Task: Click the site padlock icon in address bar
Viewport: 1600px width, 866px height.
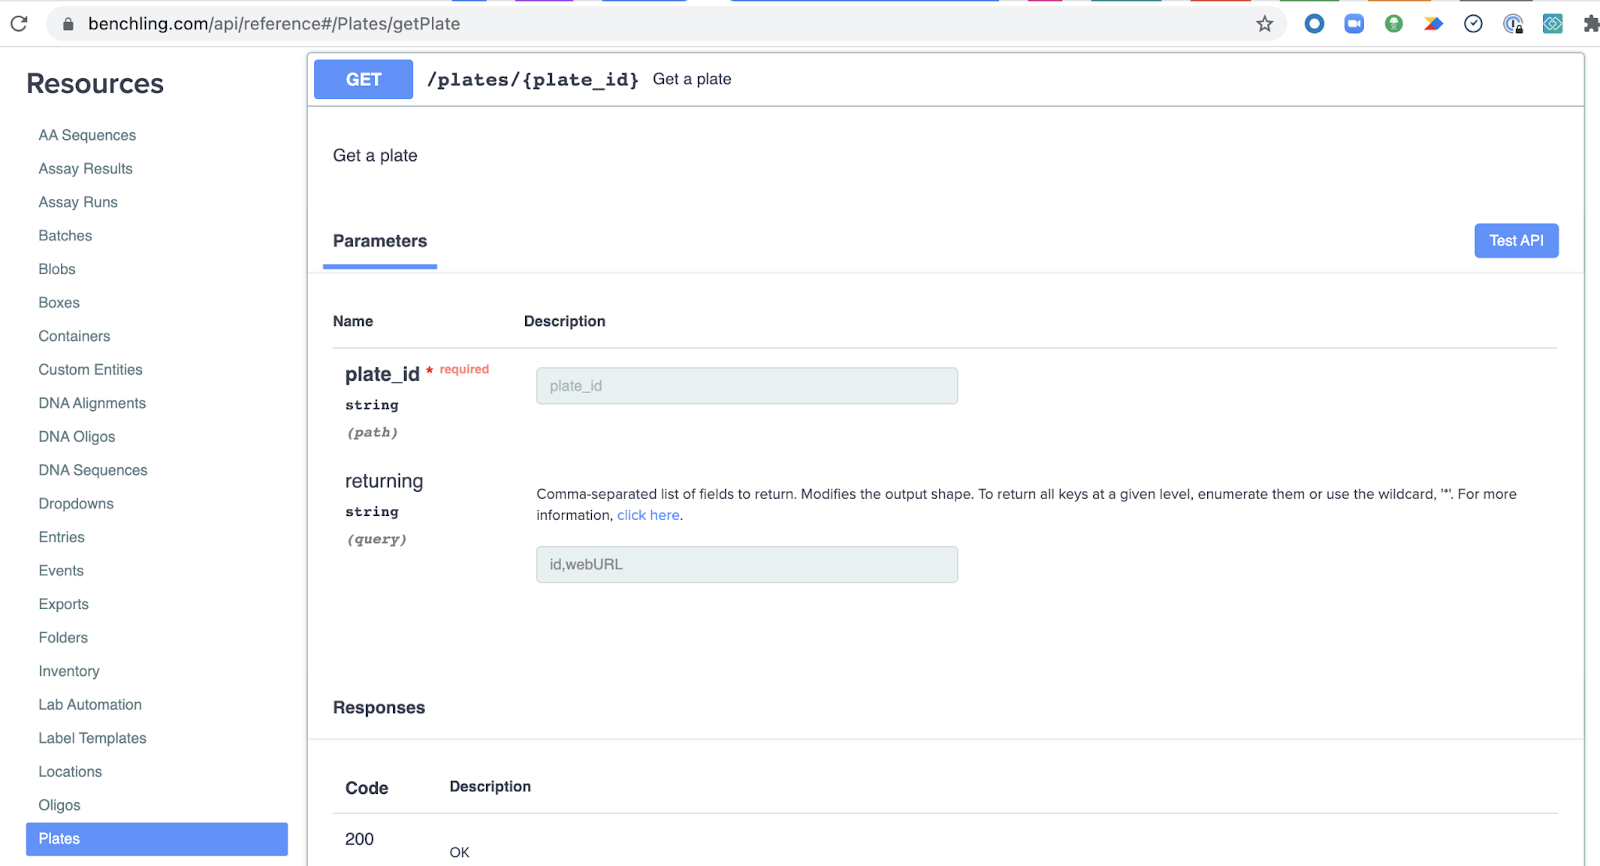Action: [x=68, y=24]
